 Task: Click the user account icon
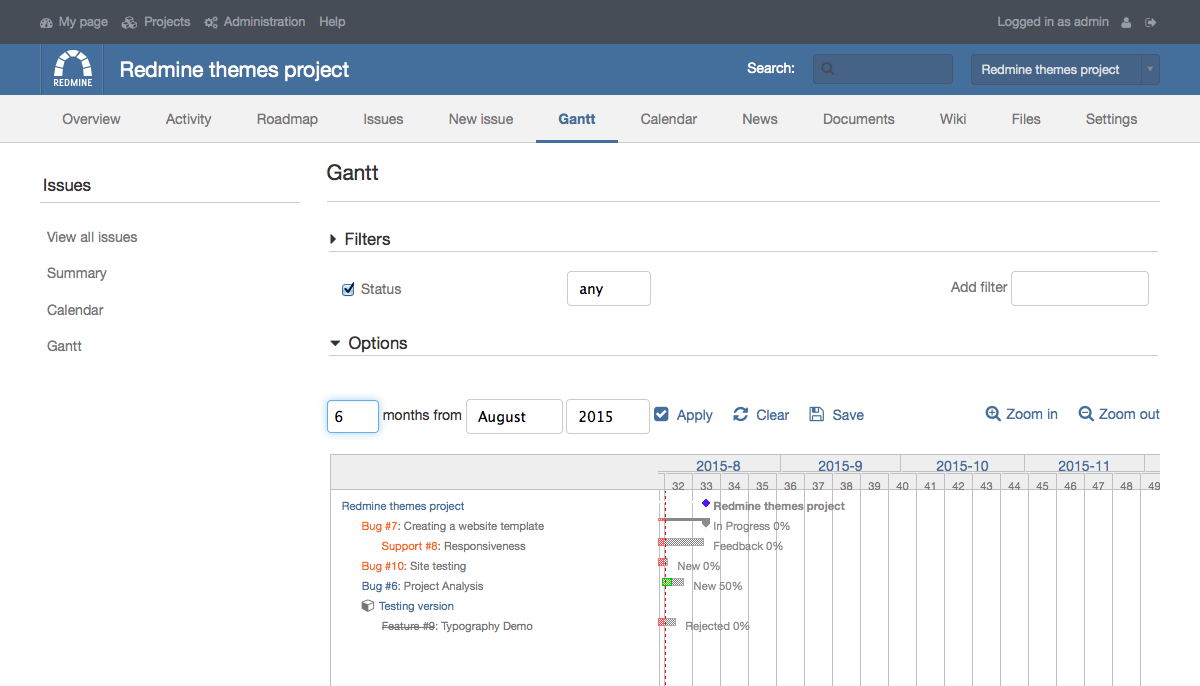[x=1126, y=22]
